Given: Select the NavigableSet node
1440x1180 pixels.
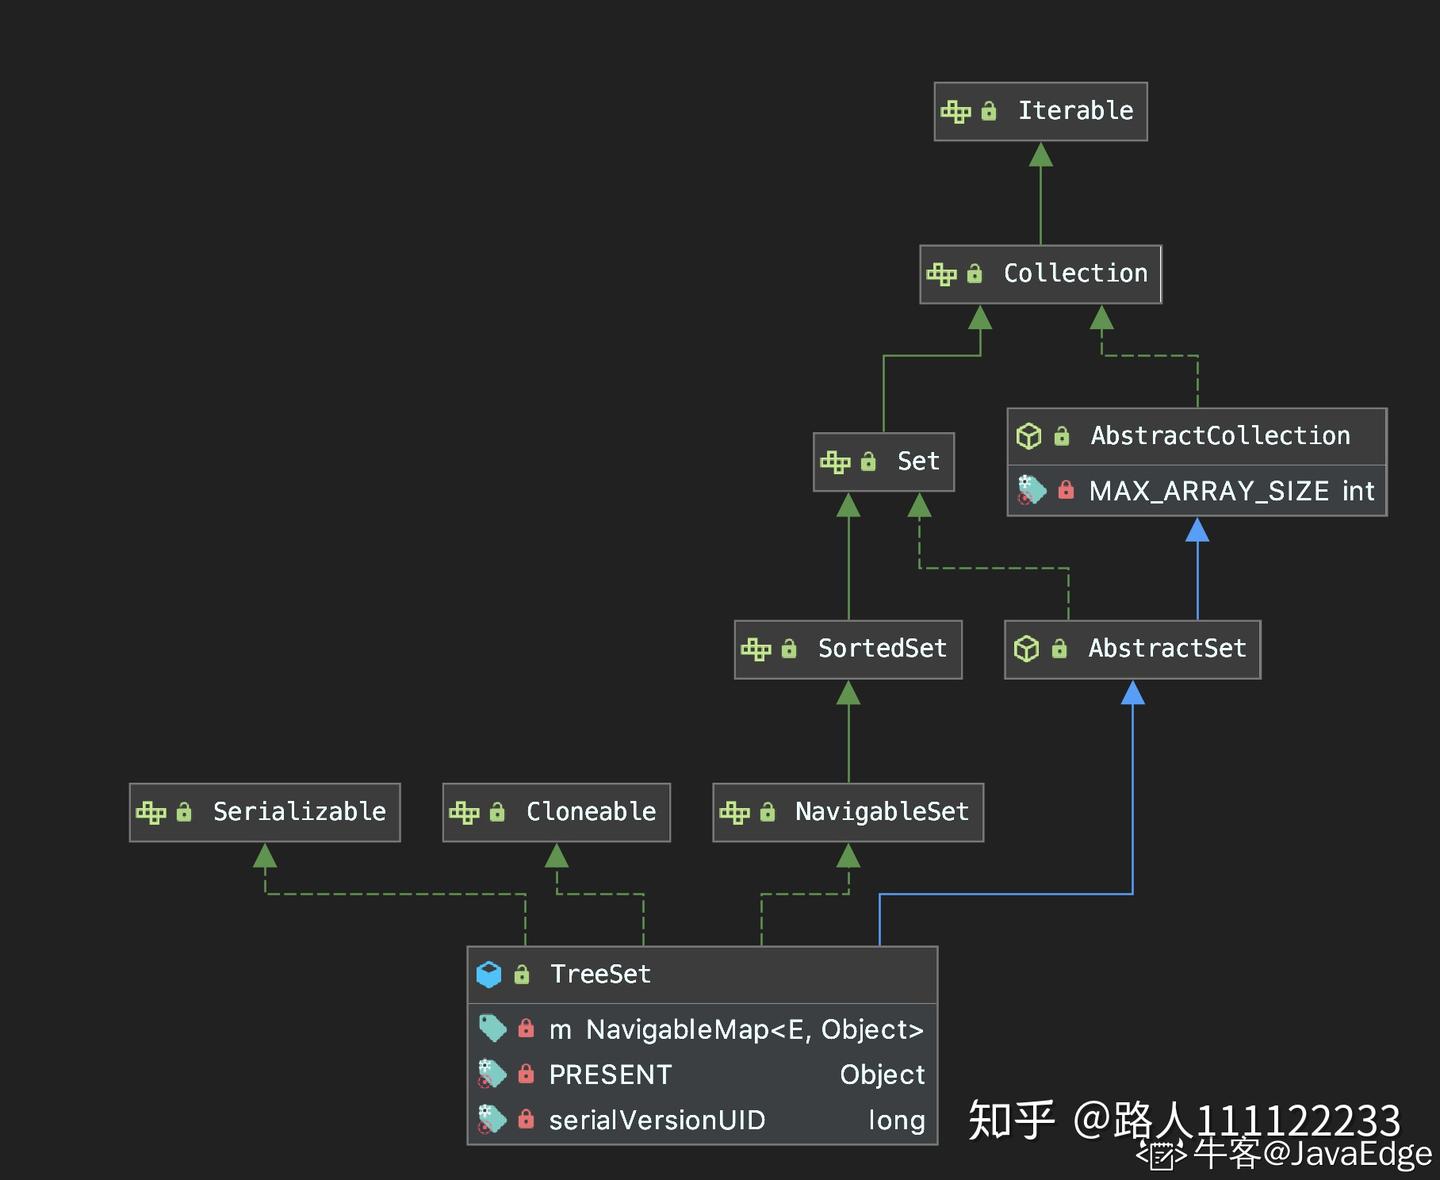Looking at the screenshot, I should [x=848, y=812].
